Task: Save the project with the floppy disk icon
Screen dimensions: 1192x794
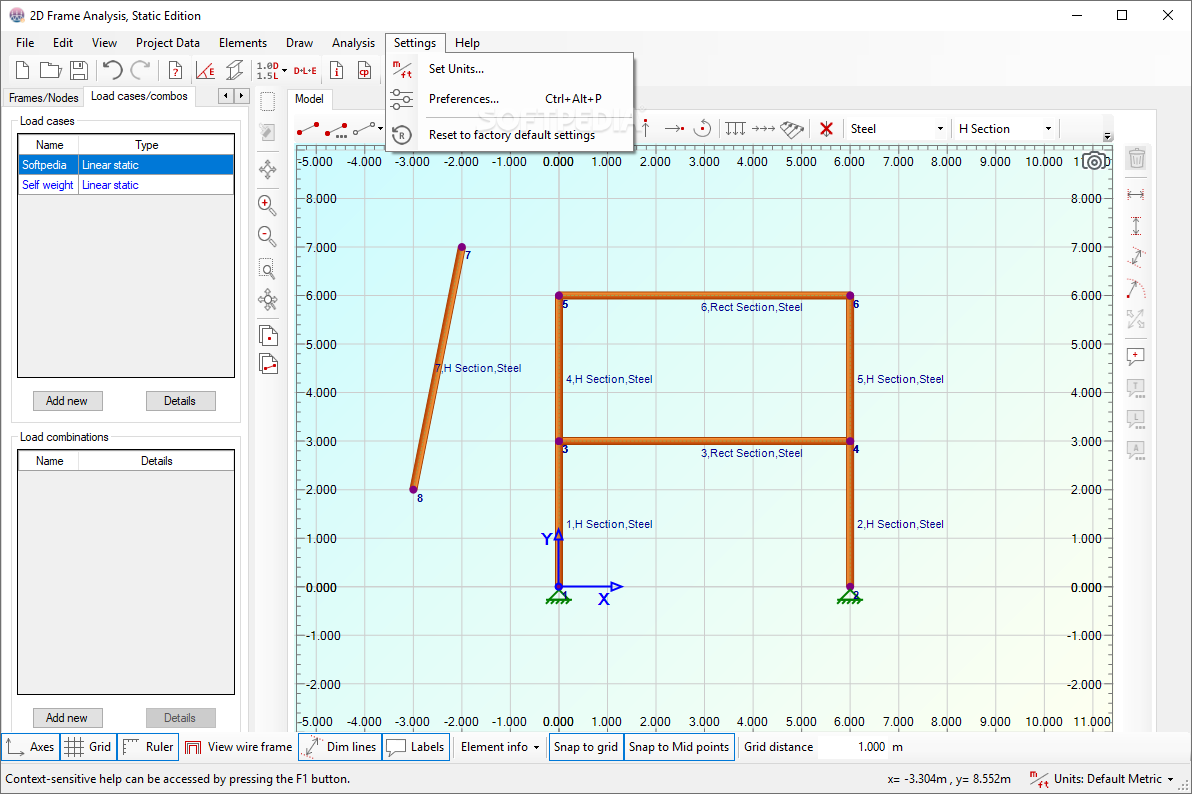Action: (78, 70)
